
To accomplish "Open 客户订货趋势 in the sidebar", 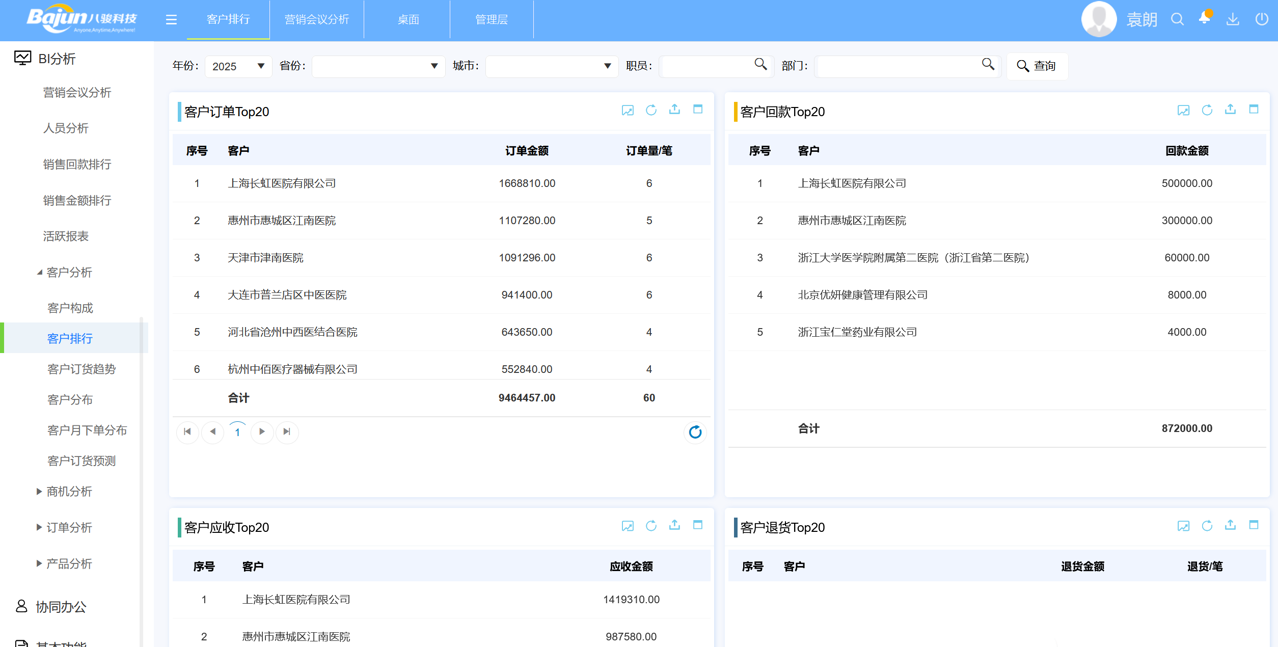I will (x=81, y=369).
